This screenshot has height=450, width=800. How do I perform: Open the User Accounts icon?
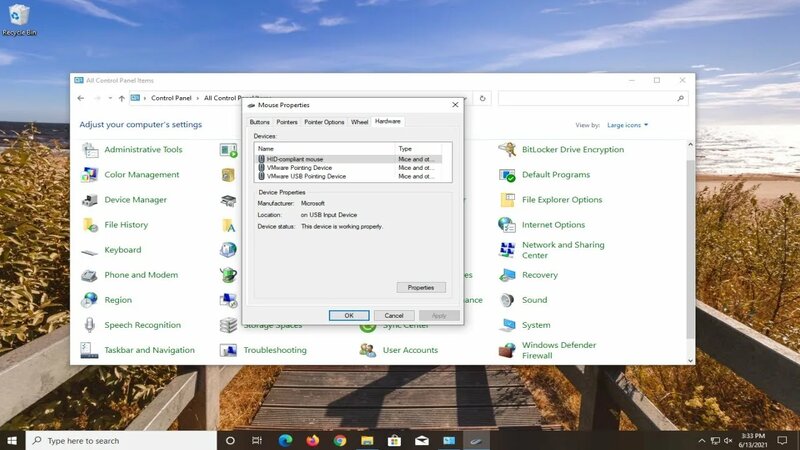pos(367,350)
